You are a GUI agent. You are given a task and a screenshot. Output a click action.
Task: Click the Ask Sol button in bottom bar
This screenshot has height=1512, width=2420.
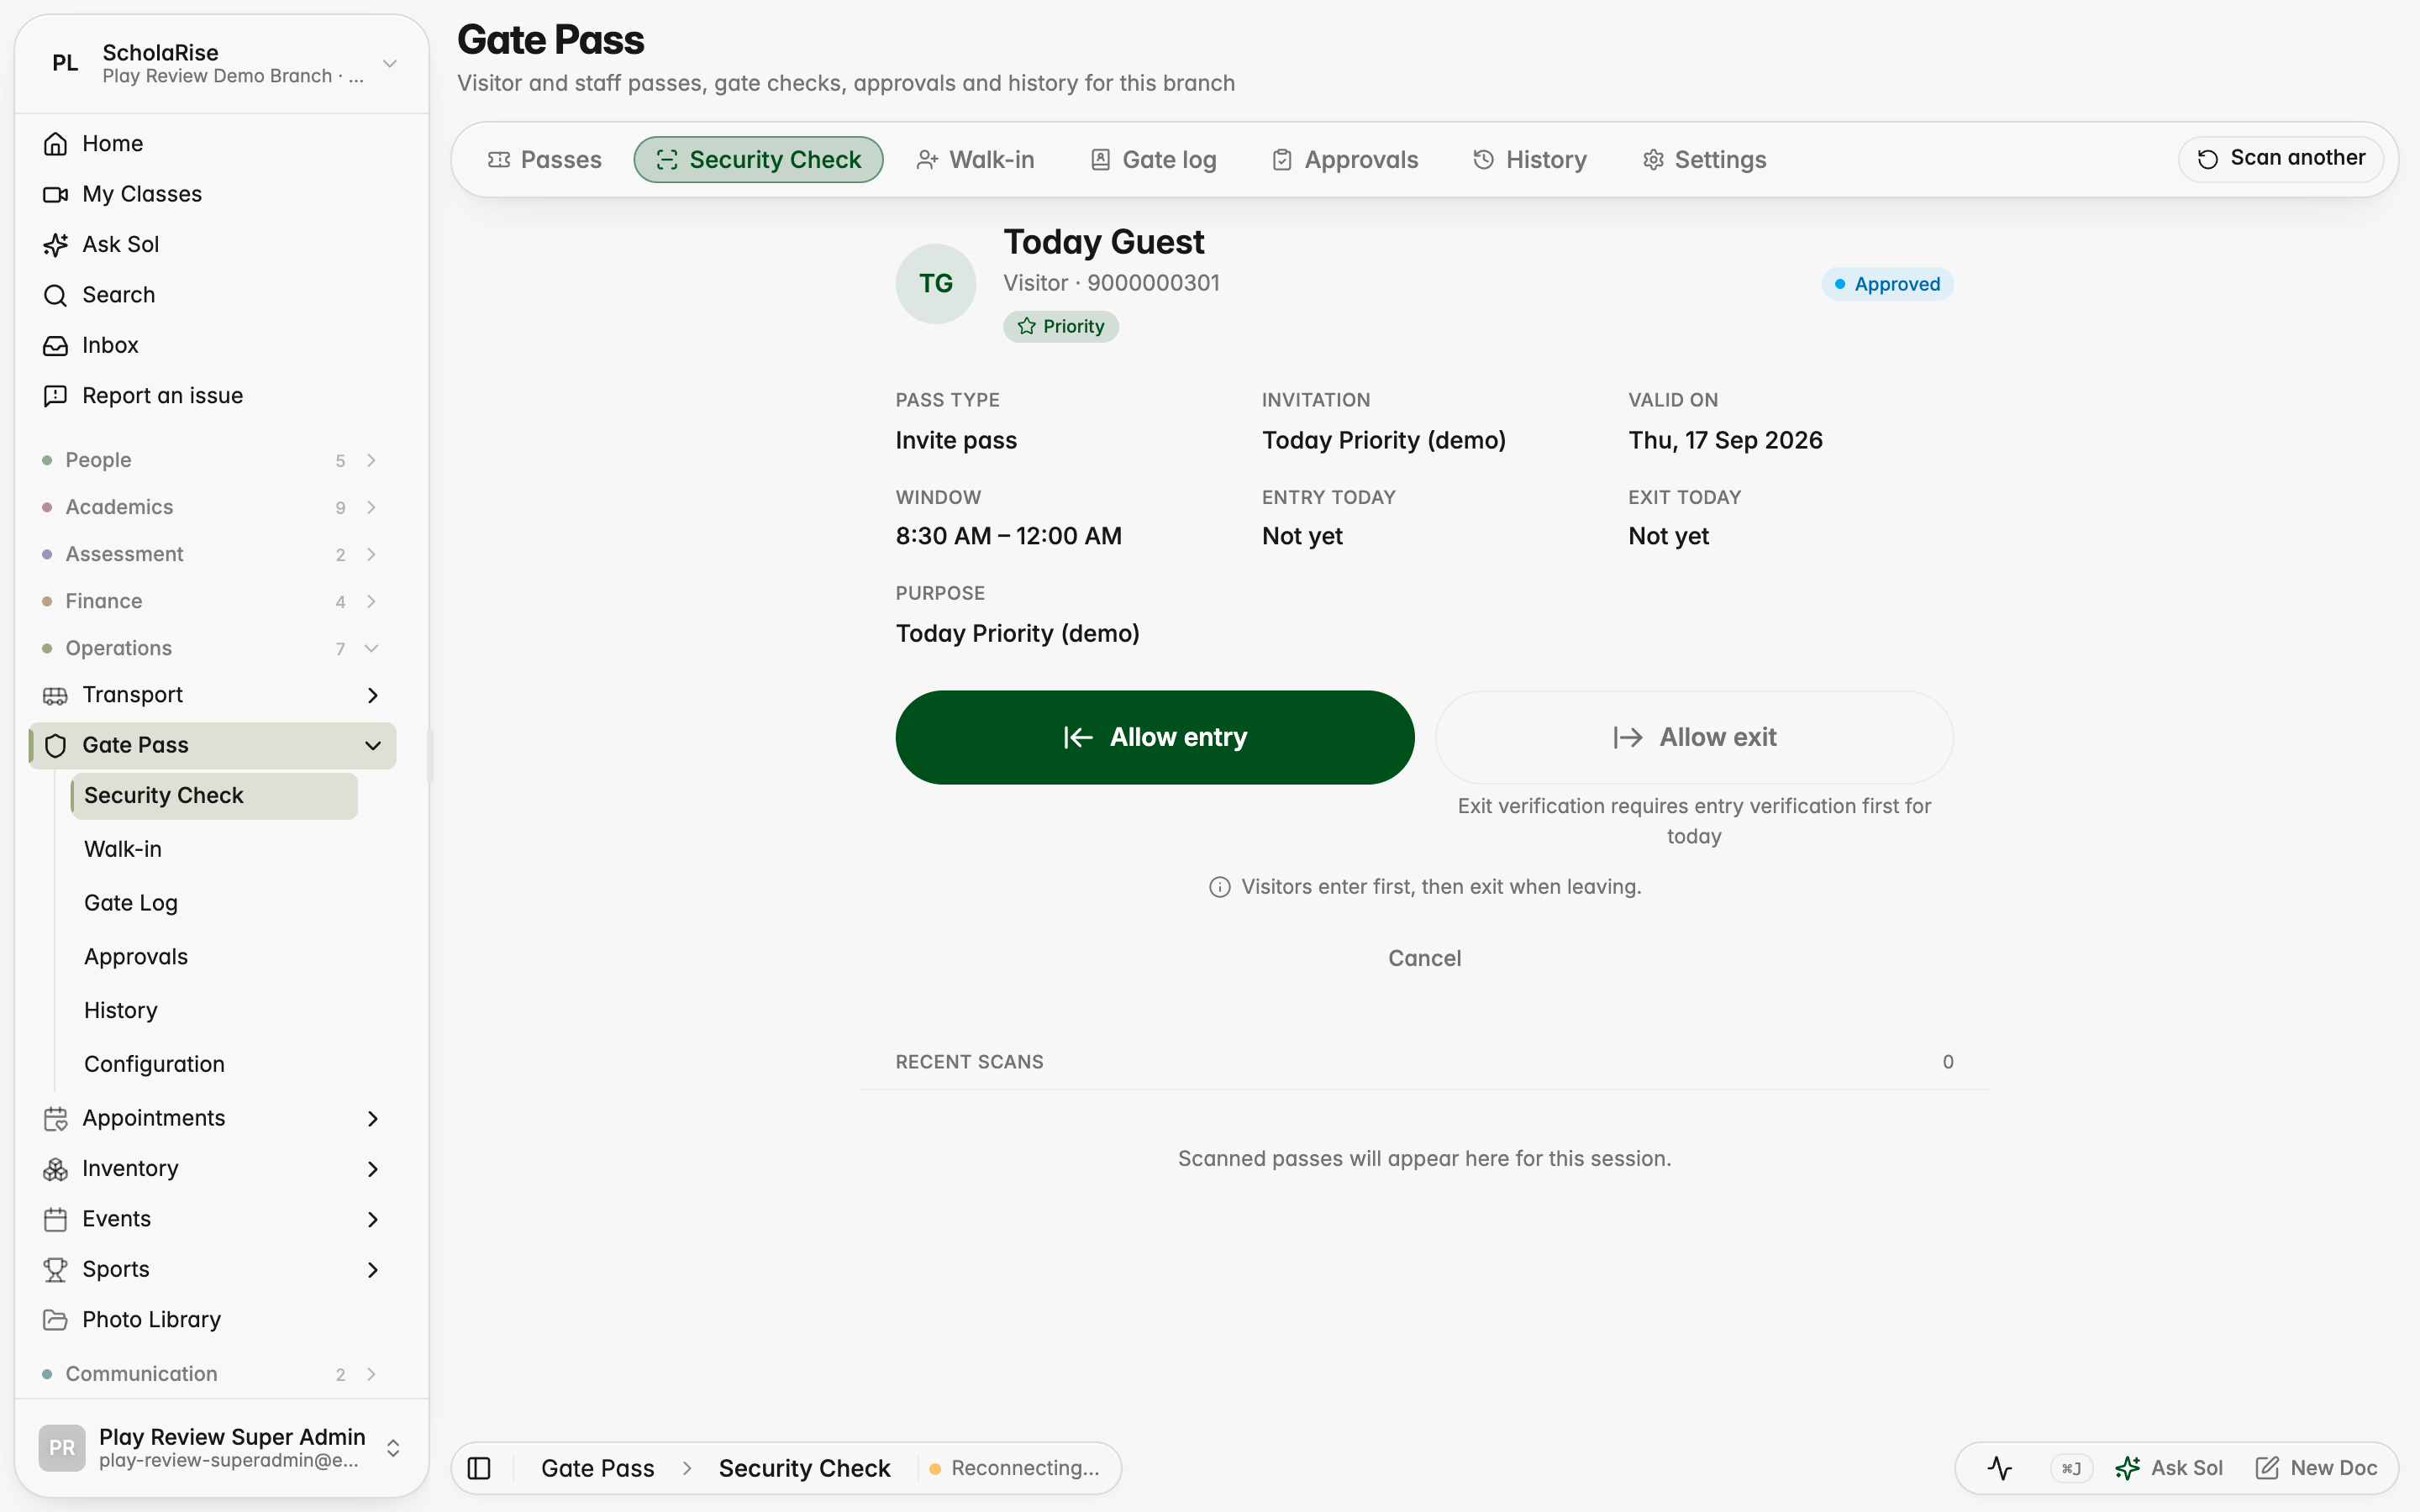pos(2169,1468)
